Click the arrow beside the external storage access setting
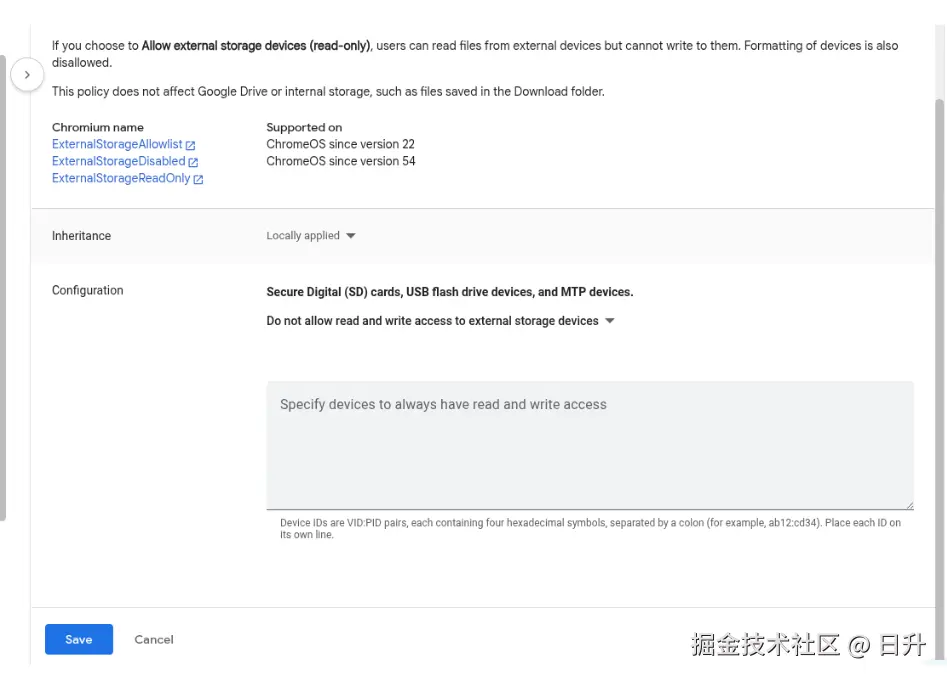Image resolution: width=947 pixels, height=679 pixels. (610, 321)
